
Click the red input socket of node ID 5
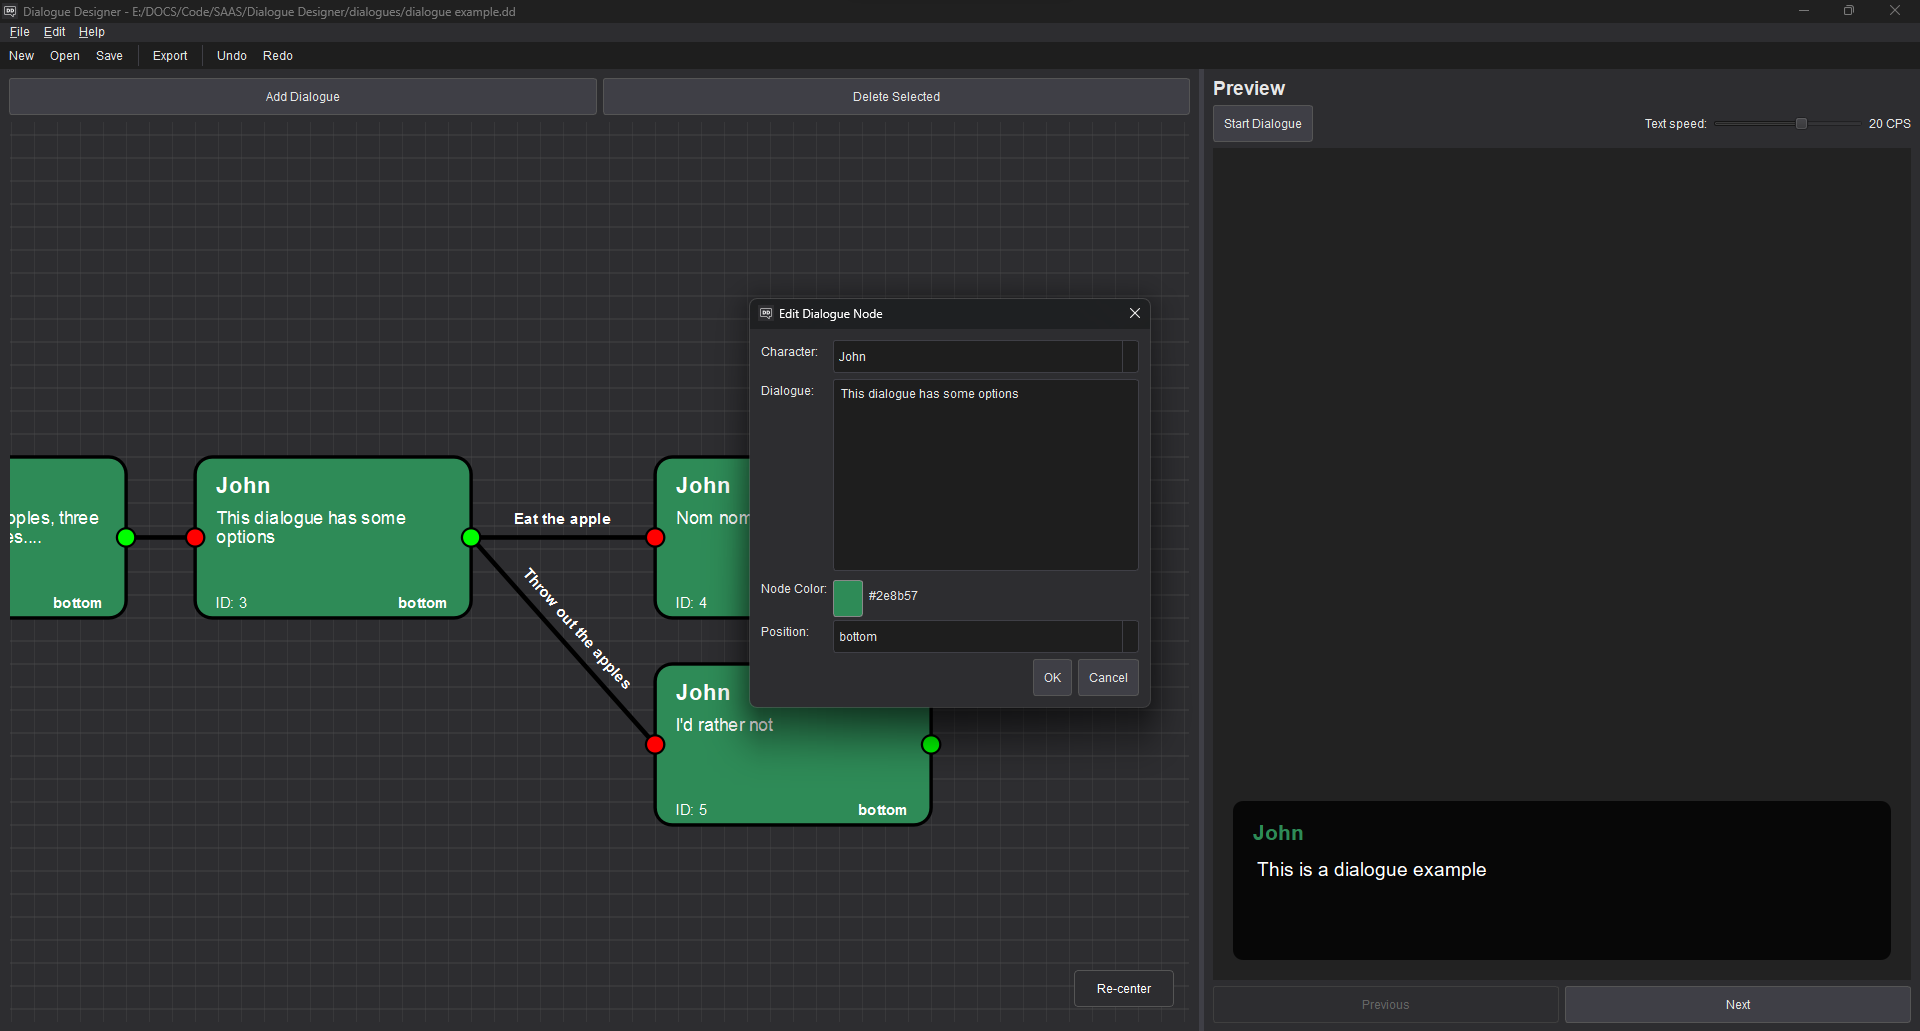tap(655, 744)
